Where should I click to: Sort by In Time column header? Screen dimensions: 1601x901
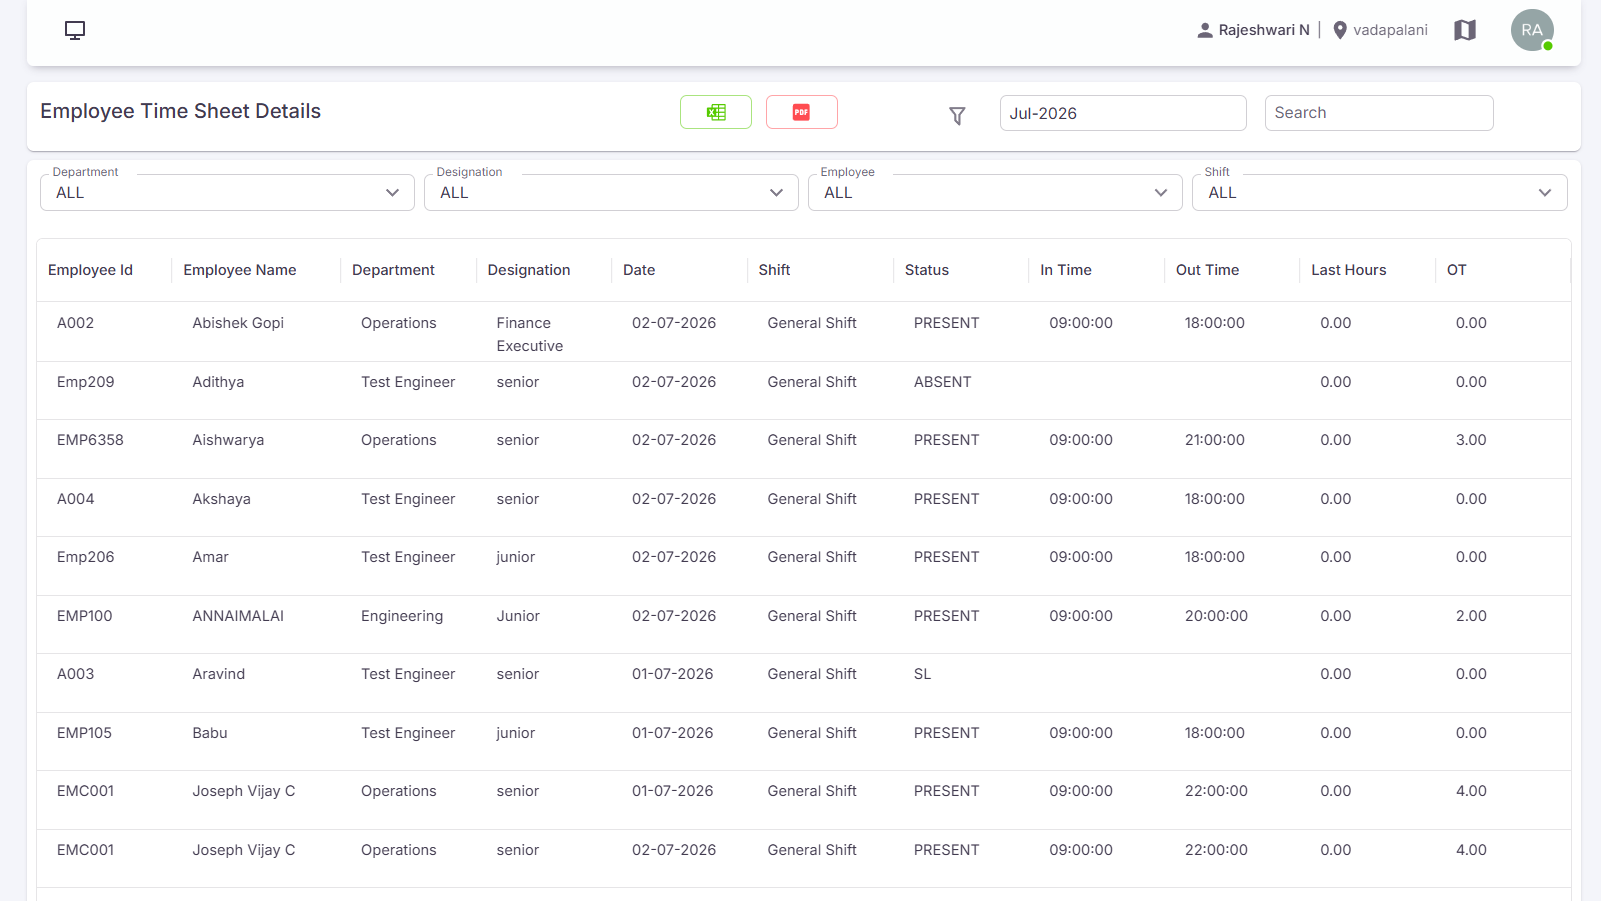click(1066, 270)
